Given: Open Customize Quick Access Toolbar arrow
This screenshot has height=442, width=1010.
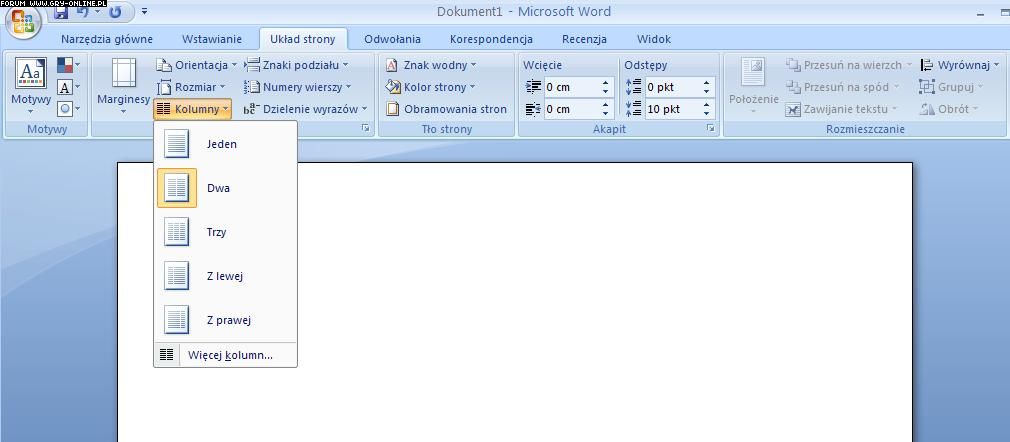Looking at the screenshot, I should point(144,11).
